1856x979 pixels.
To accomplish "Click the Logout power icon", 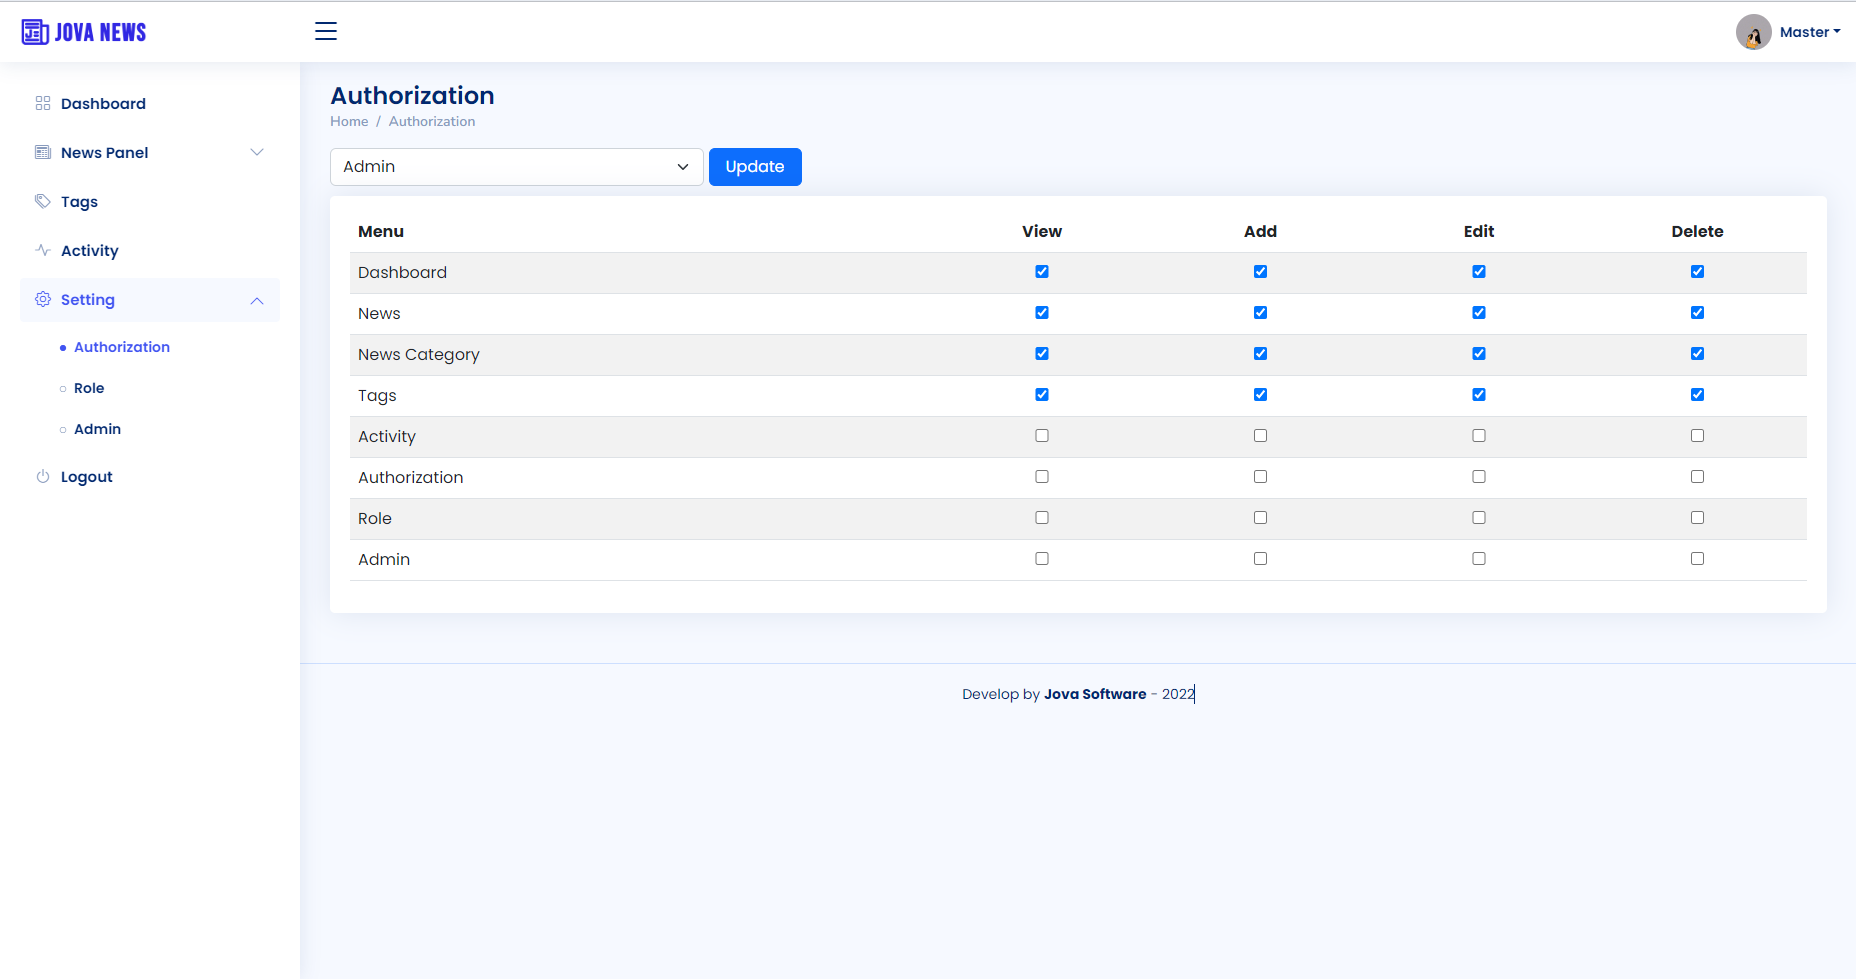I will [x=43, y=476].
